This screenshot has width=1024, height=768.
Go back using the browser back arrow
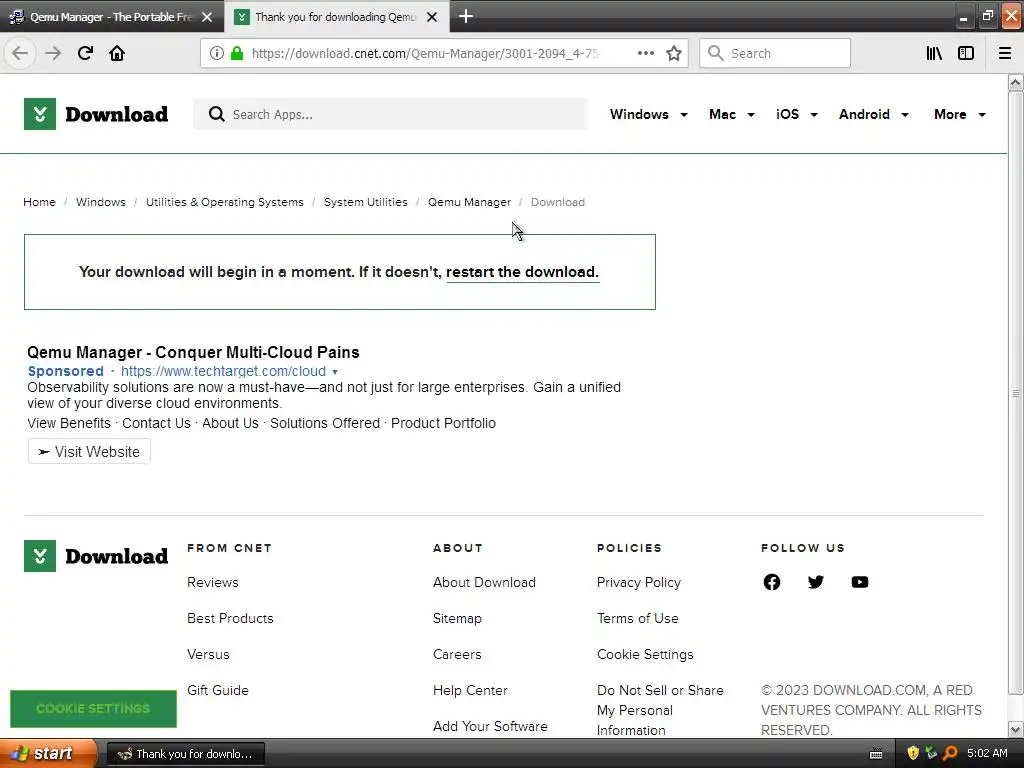click(x=20, y=53)
